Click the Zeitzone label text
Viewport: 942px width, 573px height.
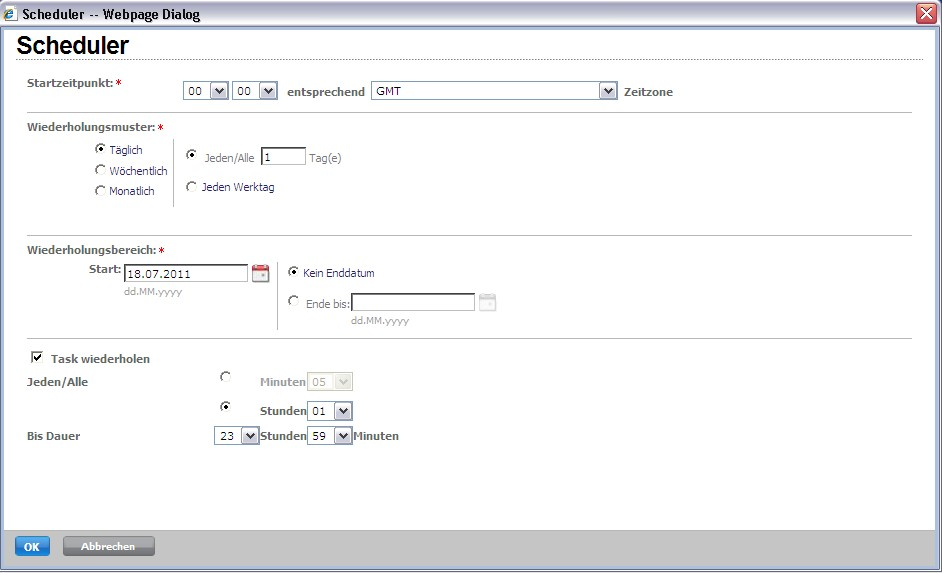pyautogui.click(x=648, y=92)
